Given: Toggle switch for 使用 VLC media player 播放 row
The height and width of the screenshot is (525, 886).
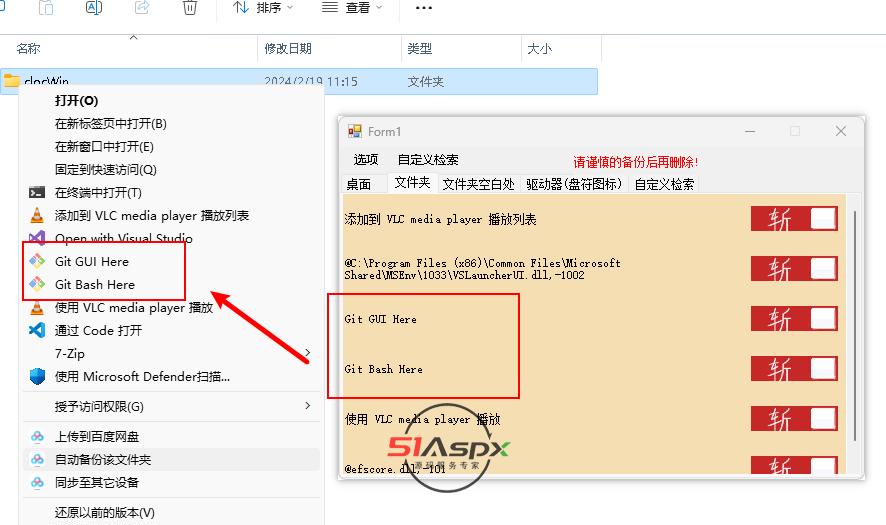Looking at the screenshot, I should (x=794, y=419).
